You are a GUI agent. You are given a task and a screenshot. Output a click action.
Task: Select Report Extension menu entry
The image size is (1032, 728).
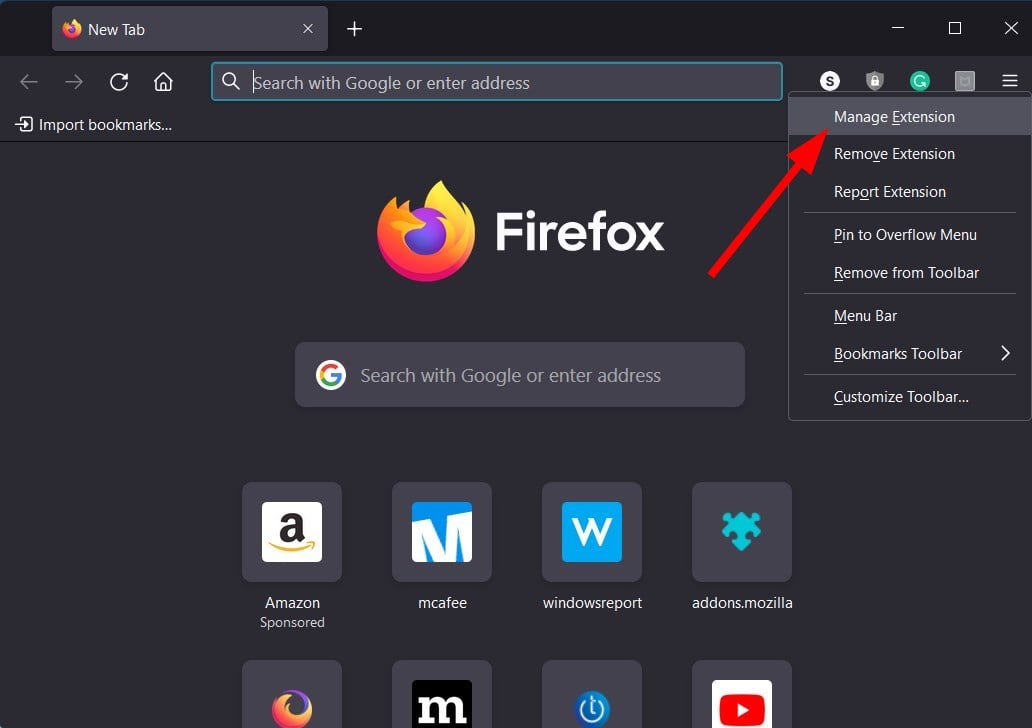tap(910, 192)
